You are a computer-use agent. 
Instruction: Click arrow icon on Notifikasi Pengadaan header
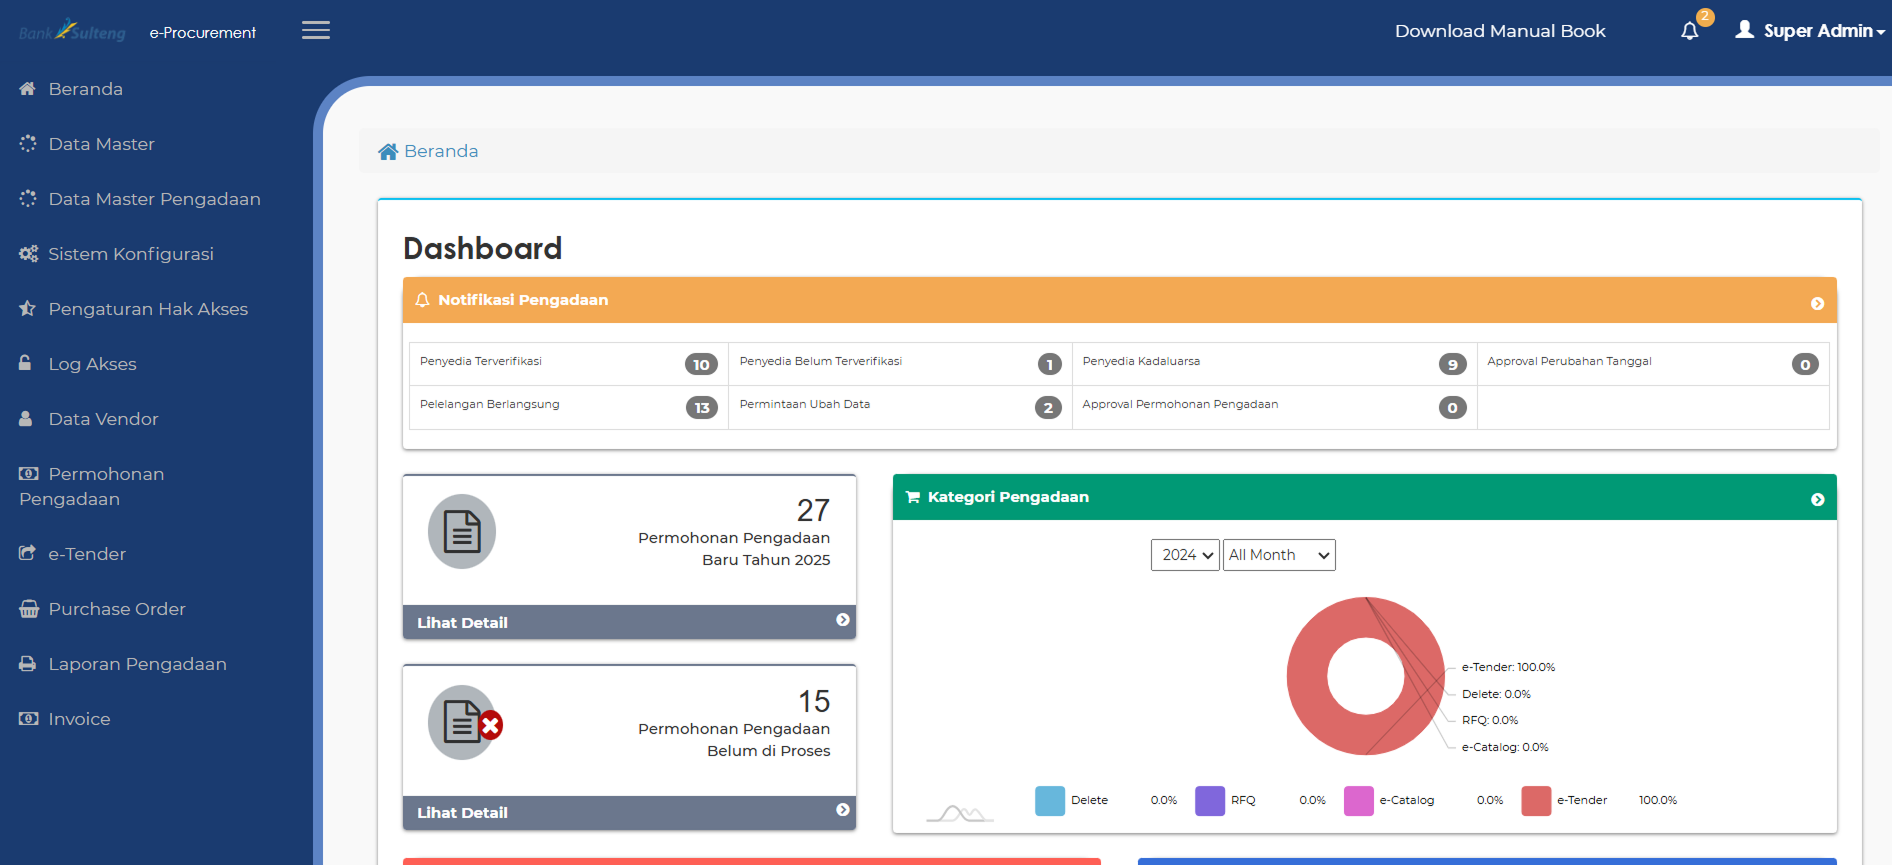coord(1817,304)
